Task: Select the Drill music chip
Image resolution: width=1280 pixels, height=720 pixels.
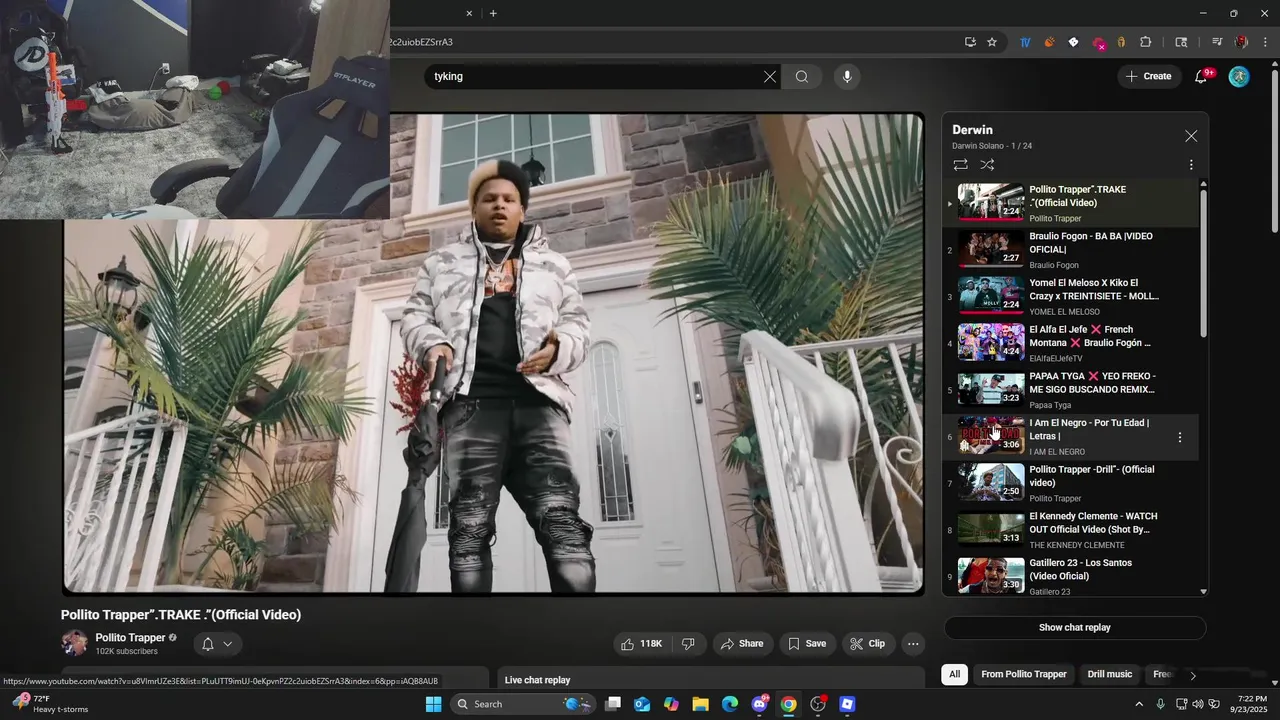Action: [1110, 674]
